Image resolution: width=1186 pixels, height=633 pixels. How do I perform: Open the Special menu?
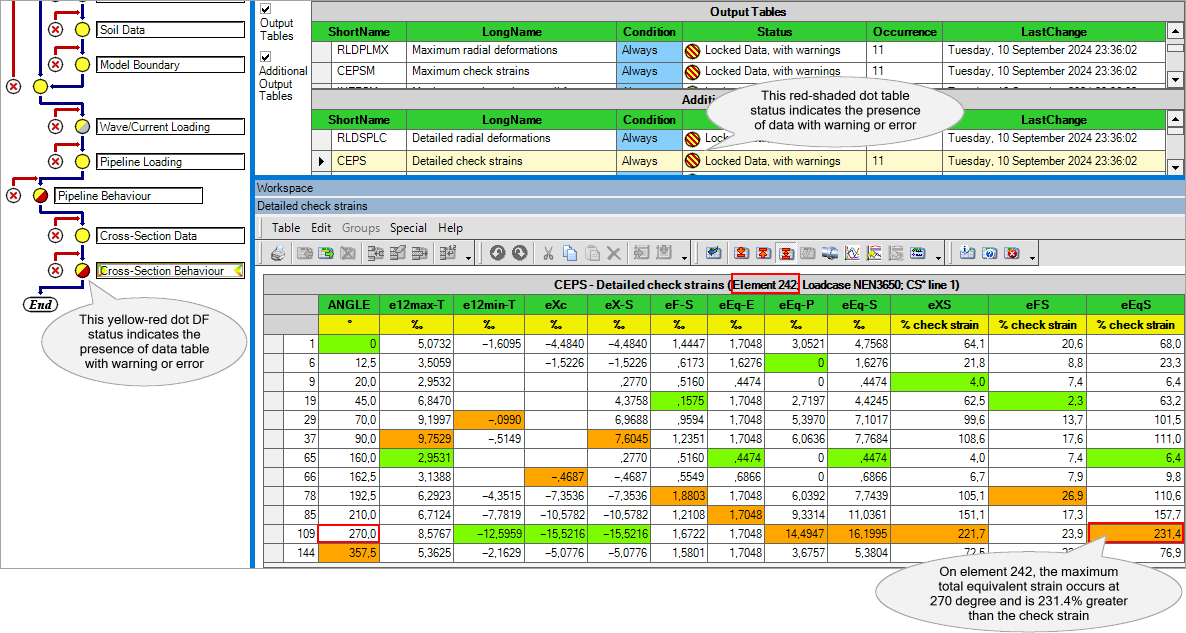408,228
